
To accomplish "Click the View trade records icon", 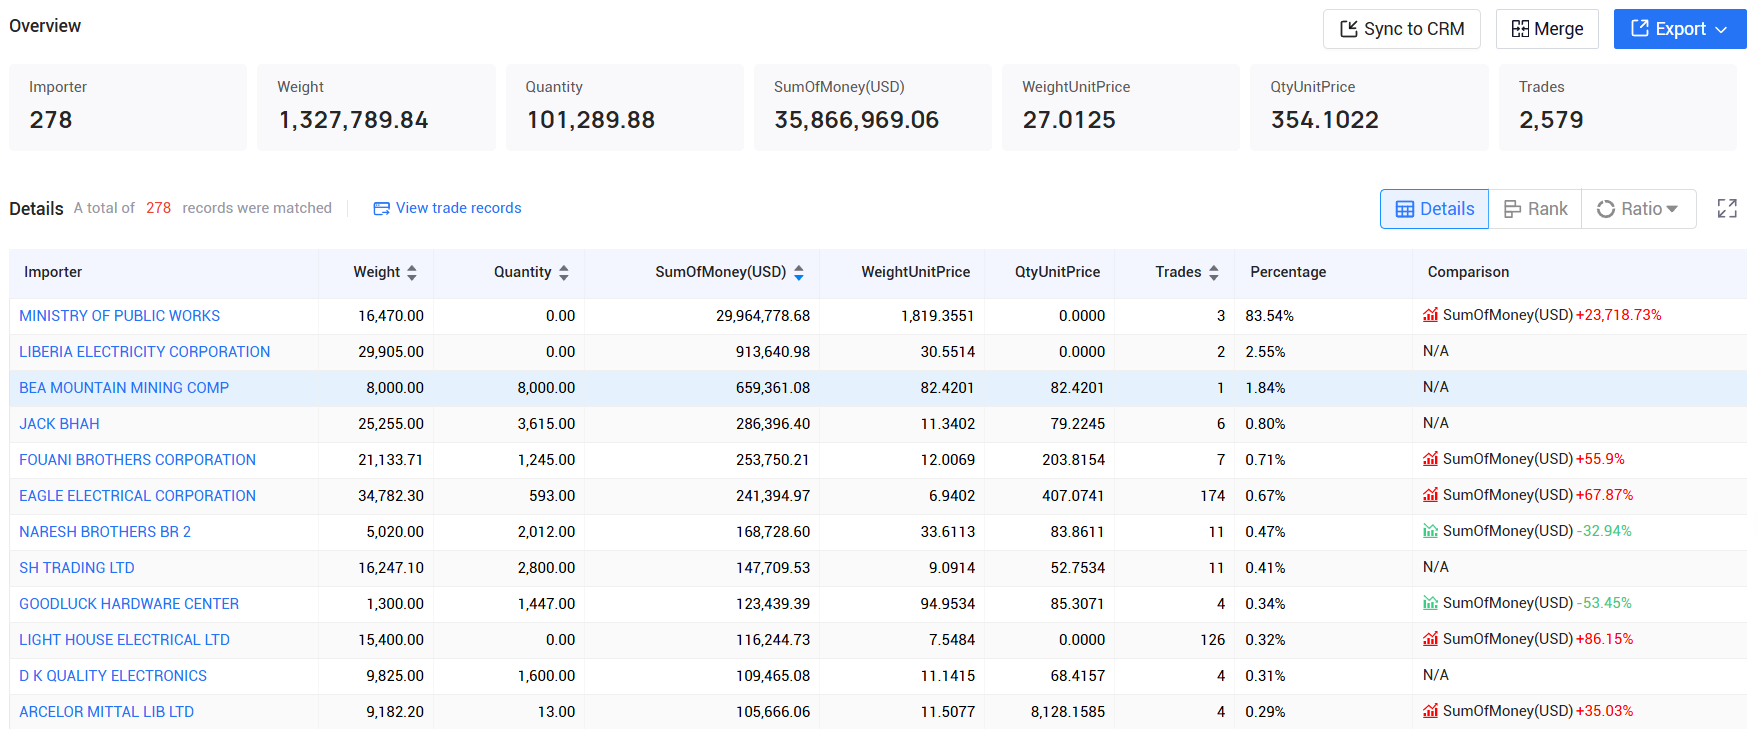I will 381,209.
